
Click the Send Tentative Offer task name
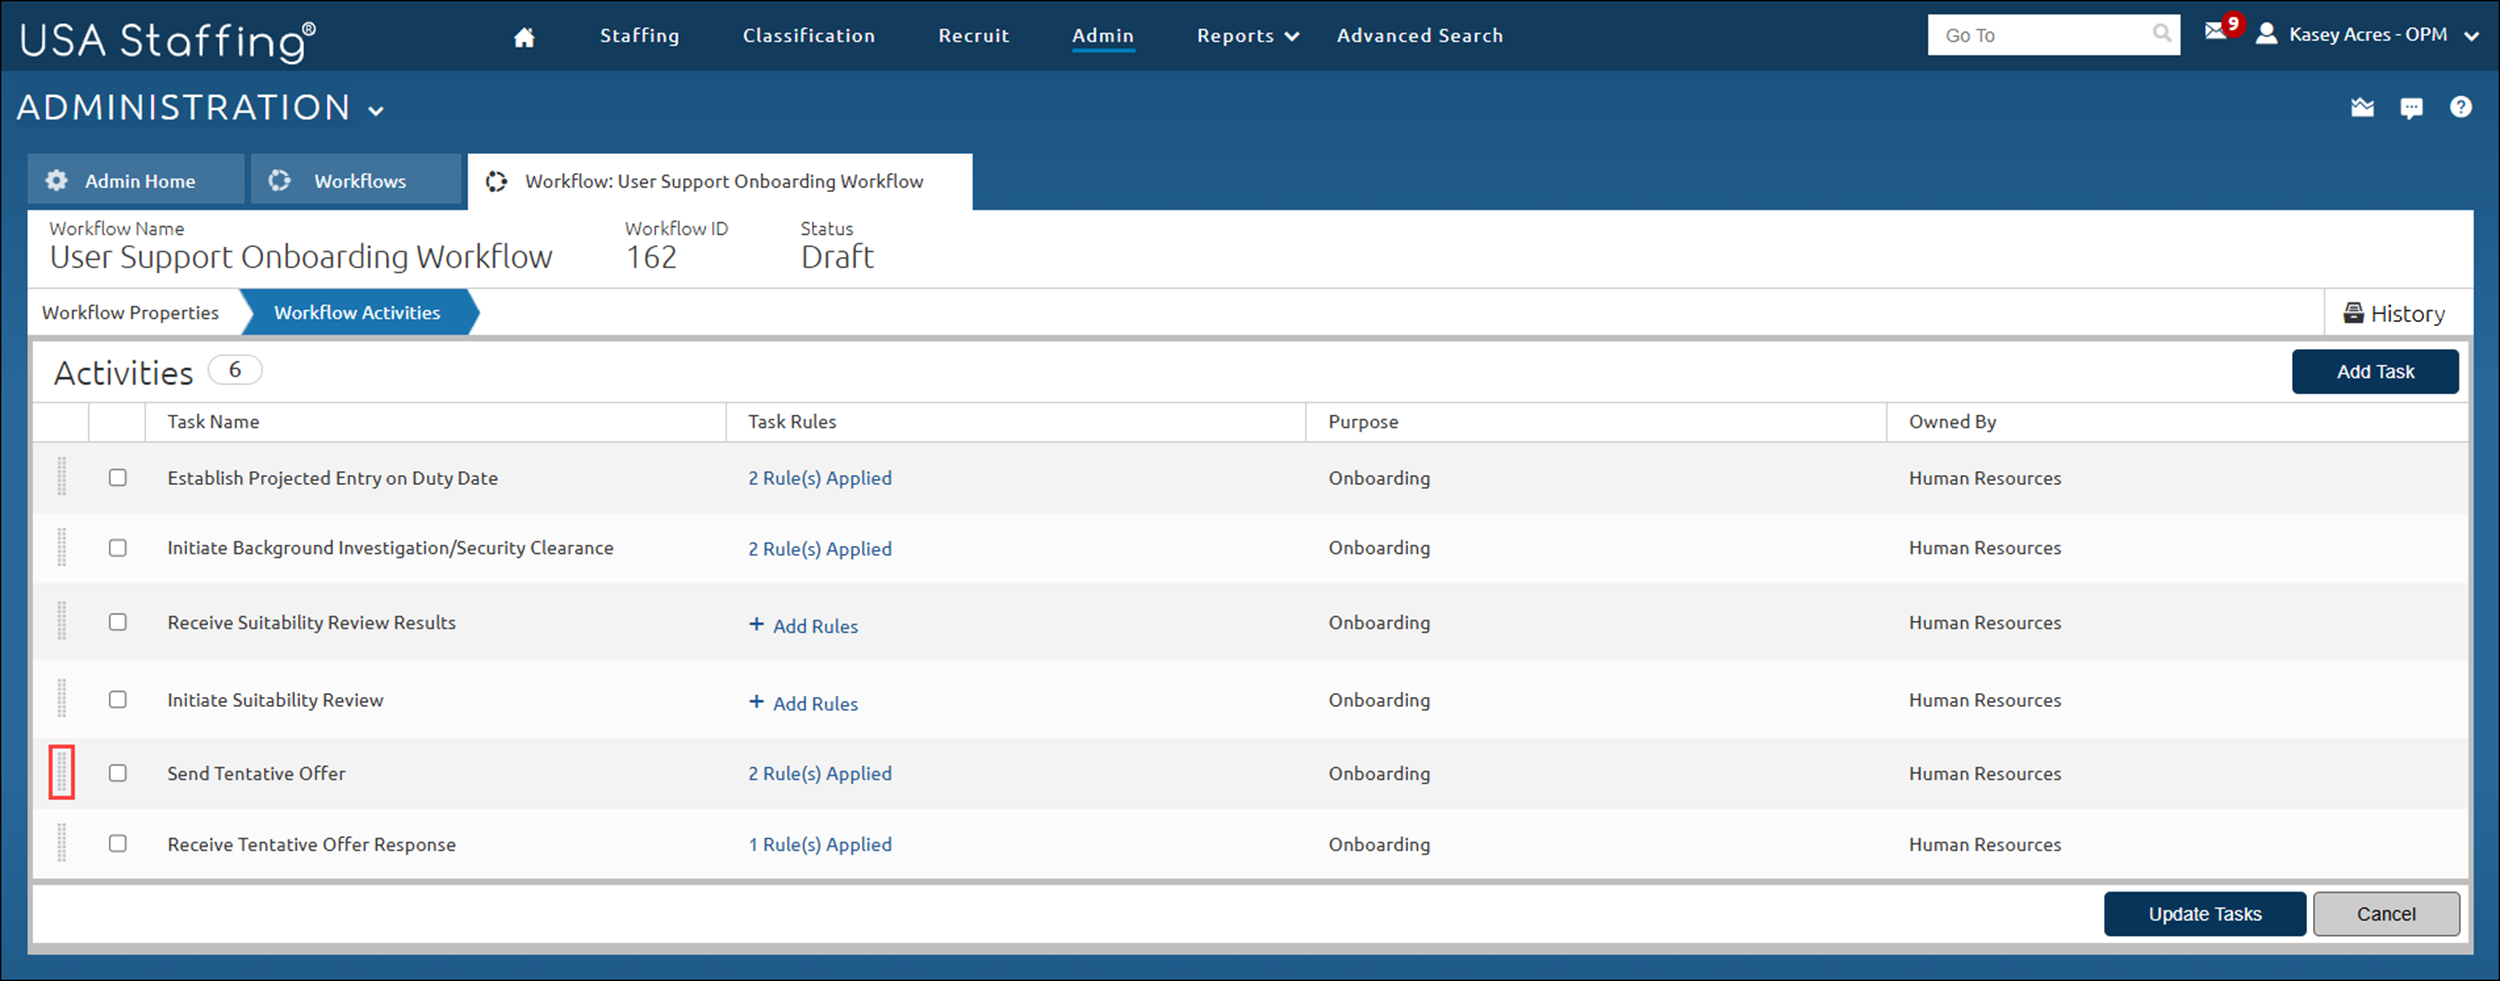click(256, 773)
